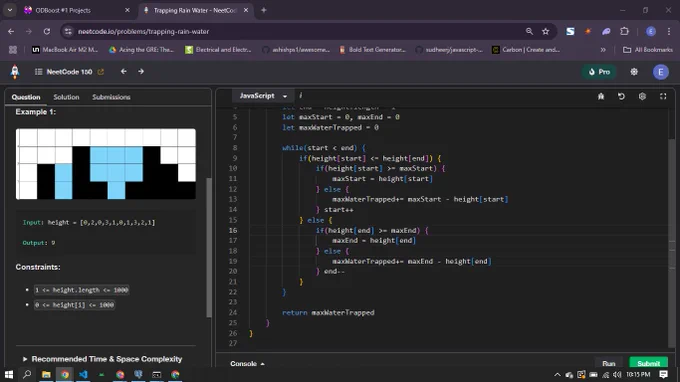This screenshot has height=382, width=680.
Task: Open the Chrome three-dot menu
Action: click(669, 31)
